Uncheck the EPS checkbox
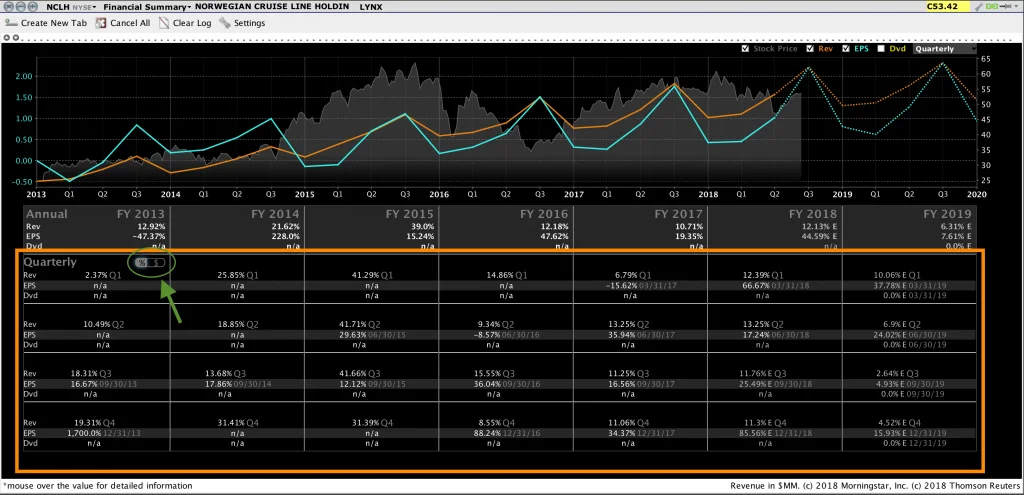The width and height of the screenshot is (1024, 495). click(x=846, y=49)
